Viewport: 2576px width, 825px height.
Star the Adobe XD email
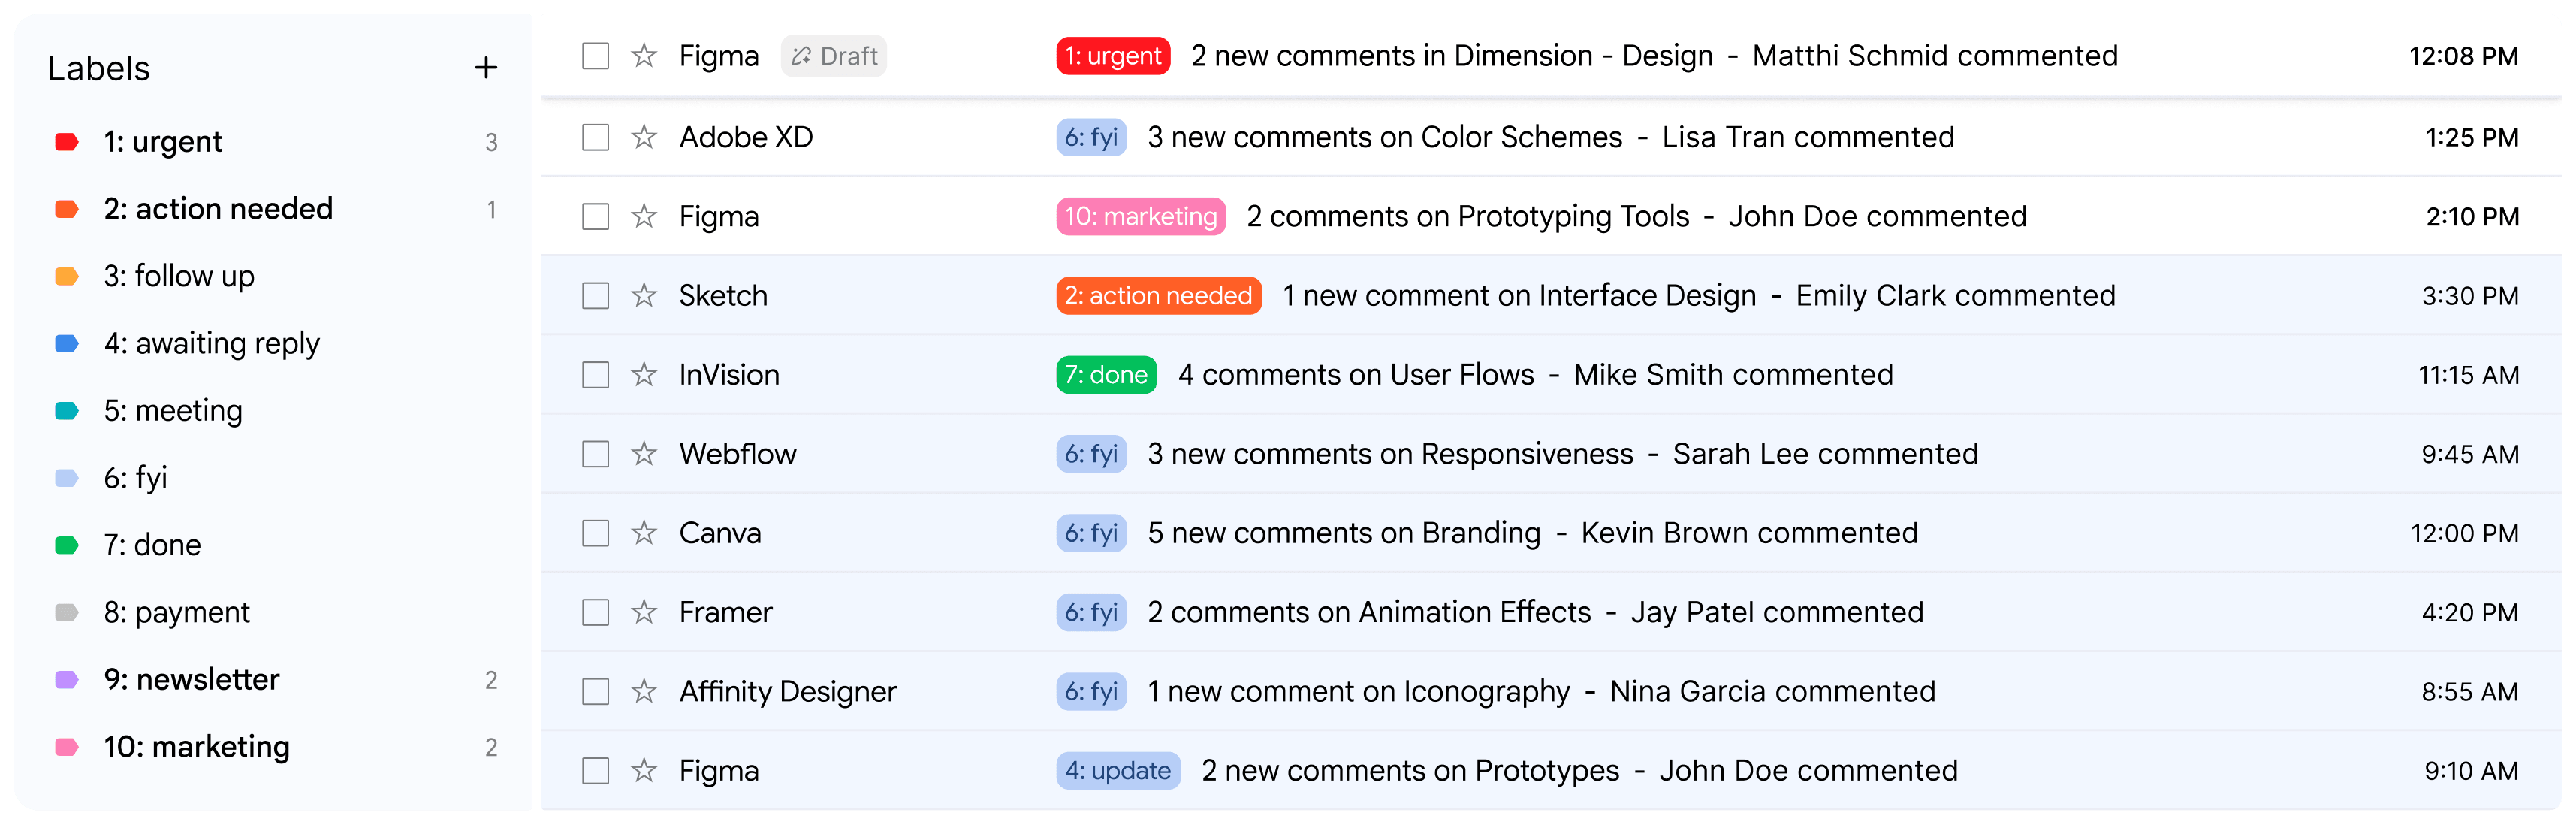(643, 137)
